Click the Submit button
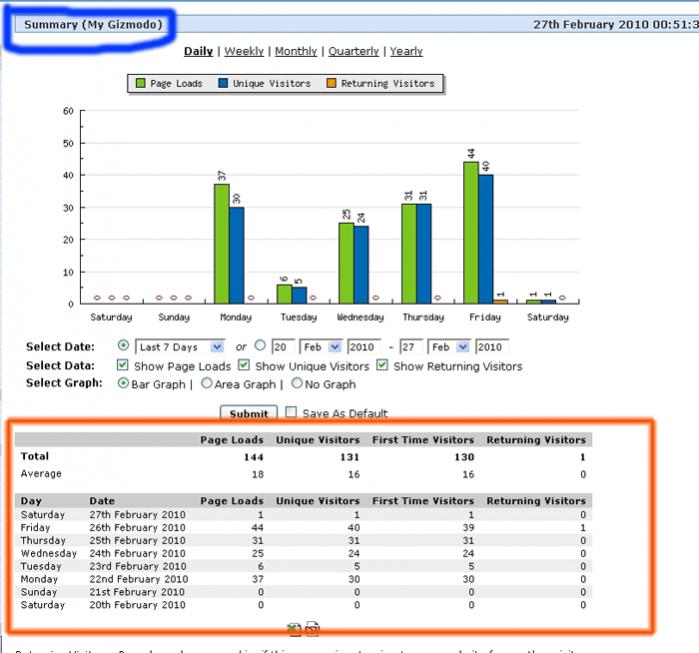Viewport: 699px width, 653px height. (x=249, y=413)
